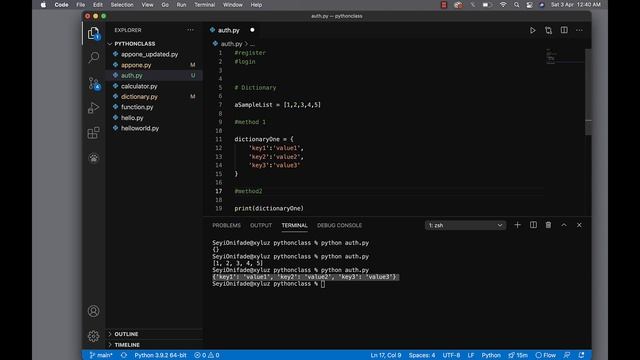Open the Run menu
Screen dimensions: 640x360
[x=181, y=5]
